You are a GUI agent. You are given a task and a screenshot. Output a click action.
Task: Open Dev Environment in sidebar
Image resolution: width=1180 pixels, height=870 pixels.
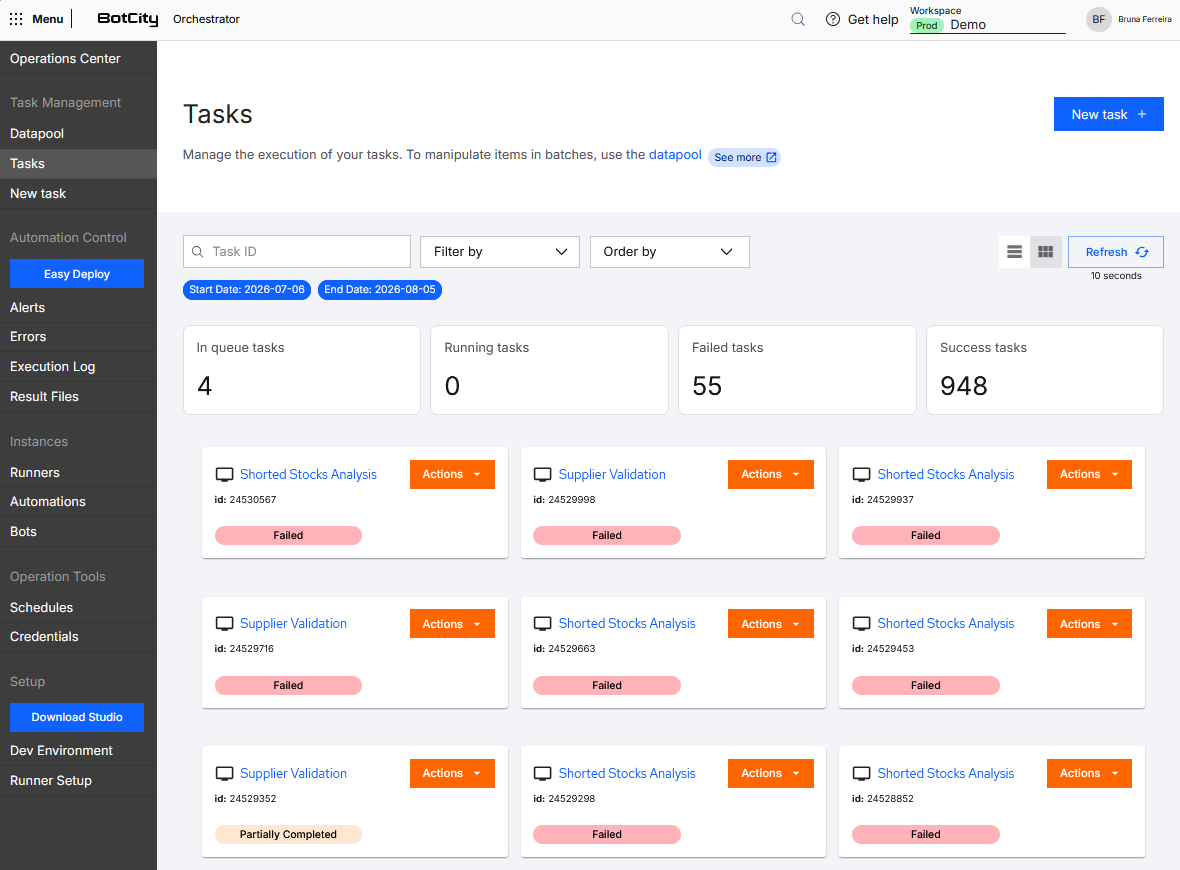point(78,750)
